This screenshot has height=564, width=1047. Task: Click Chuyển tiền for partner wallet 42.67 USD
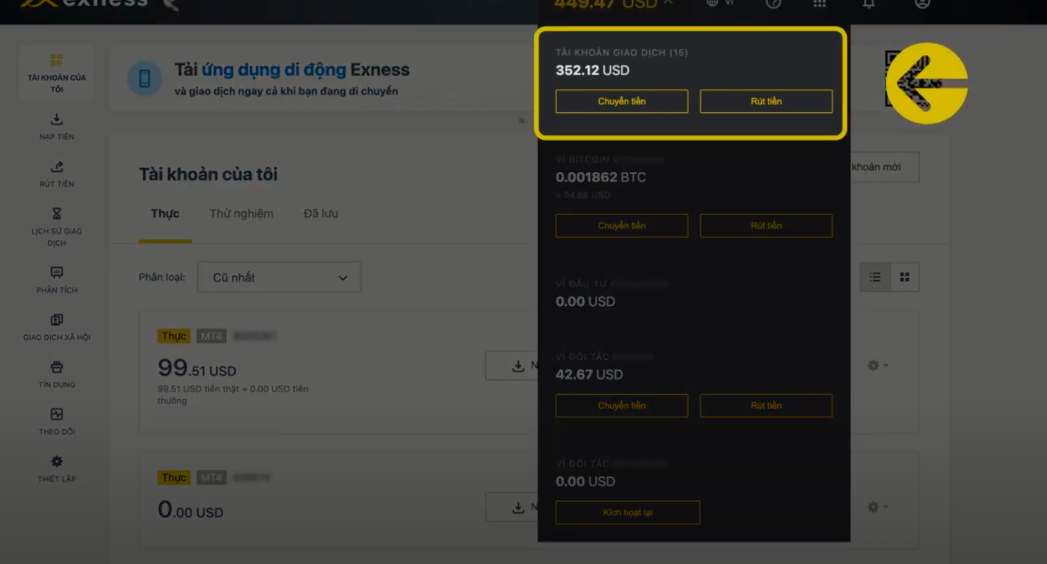[x=622, y=406]
